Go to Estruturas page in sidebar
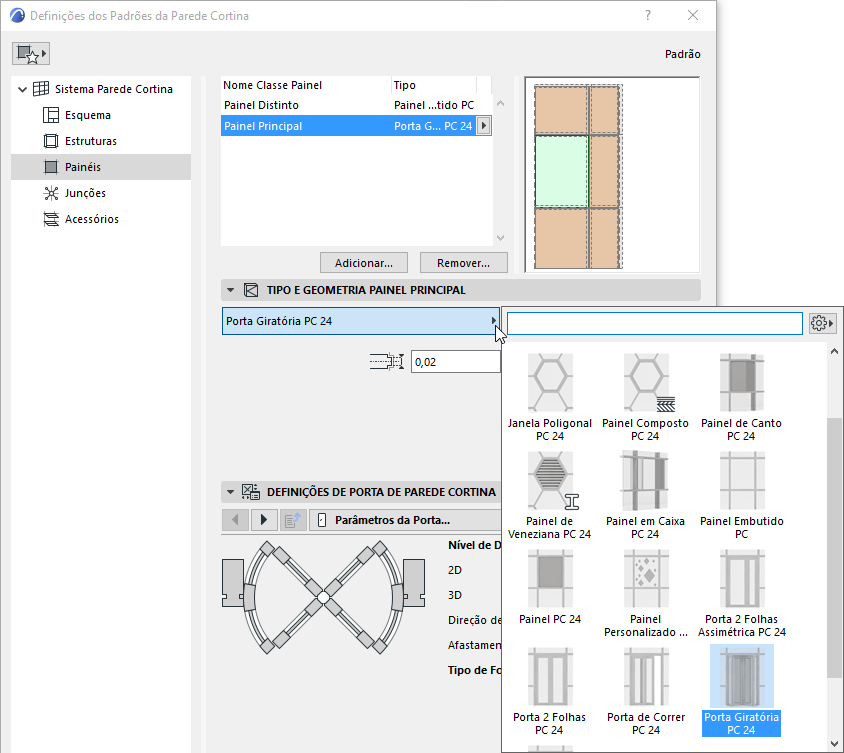 (90, 141)
